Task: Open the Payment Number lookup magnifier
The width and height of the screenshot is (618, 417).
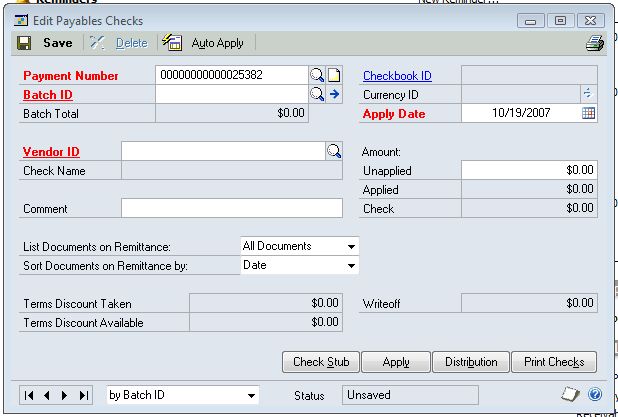Action: 317,75
